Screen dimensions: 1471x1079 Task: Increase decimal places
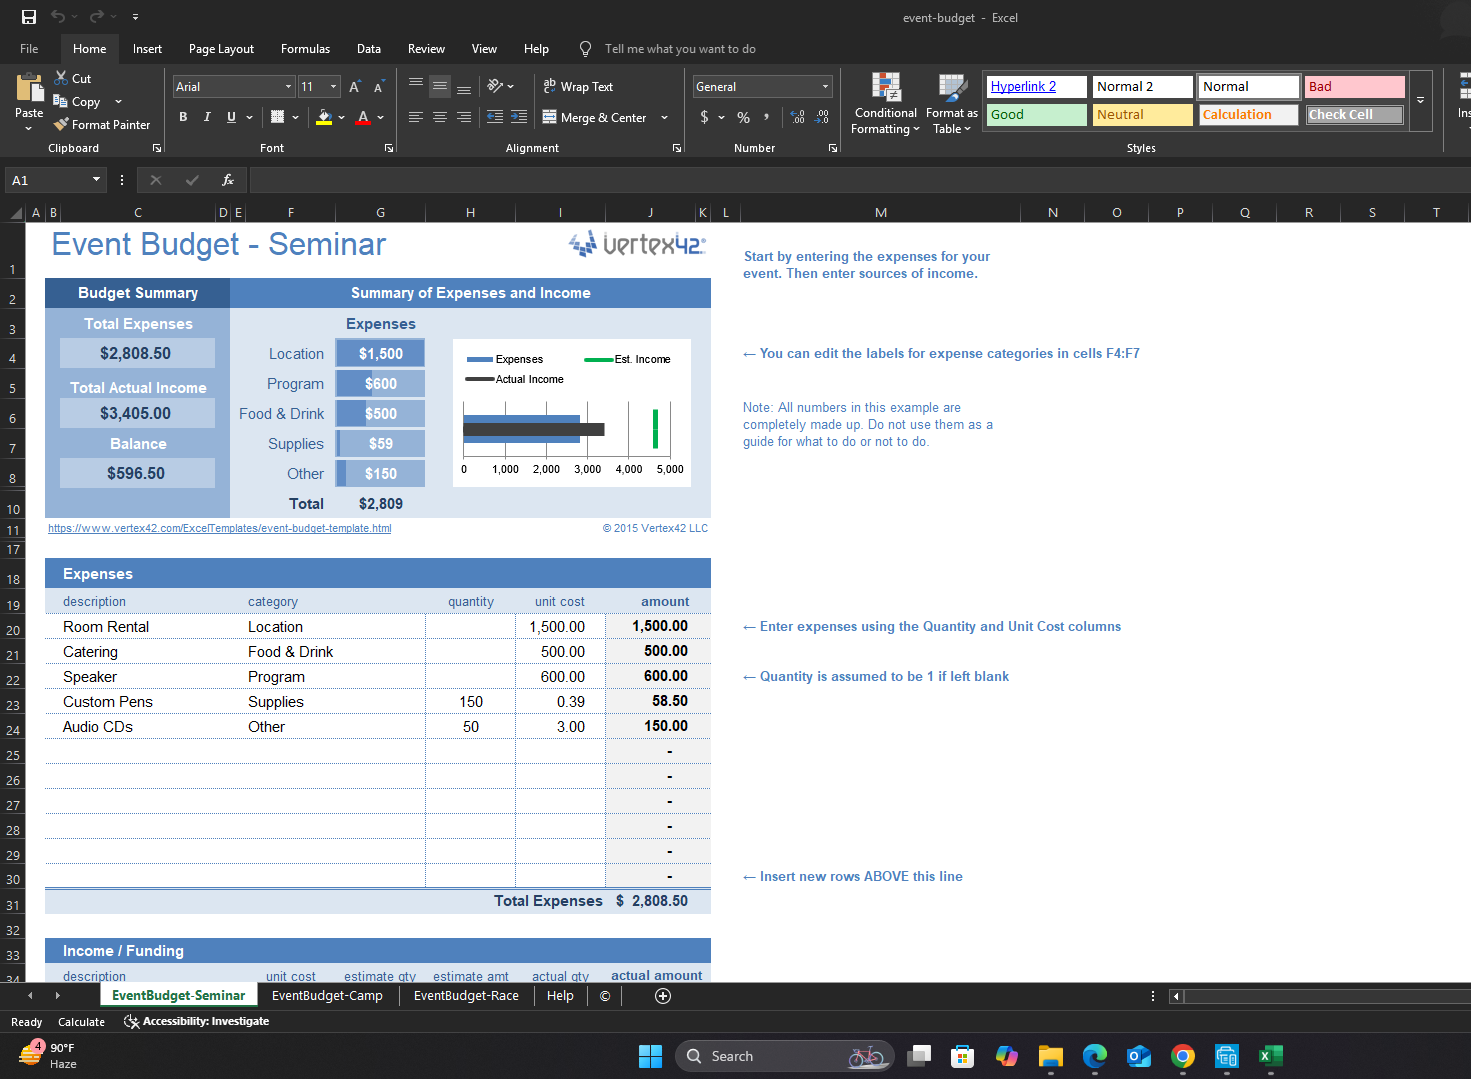tap(797, 117)
